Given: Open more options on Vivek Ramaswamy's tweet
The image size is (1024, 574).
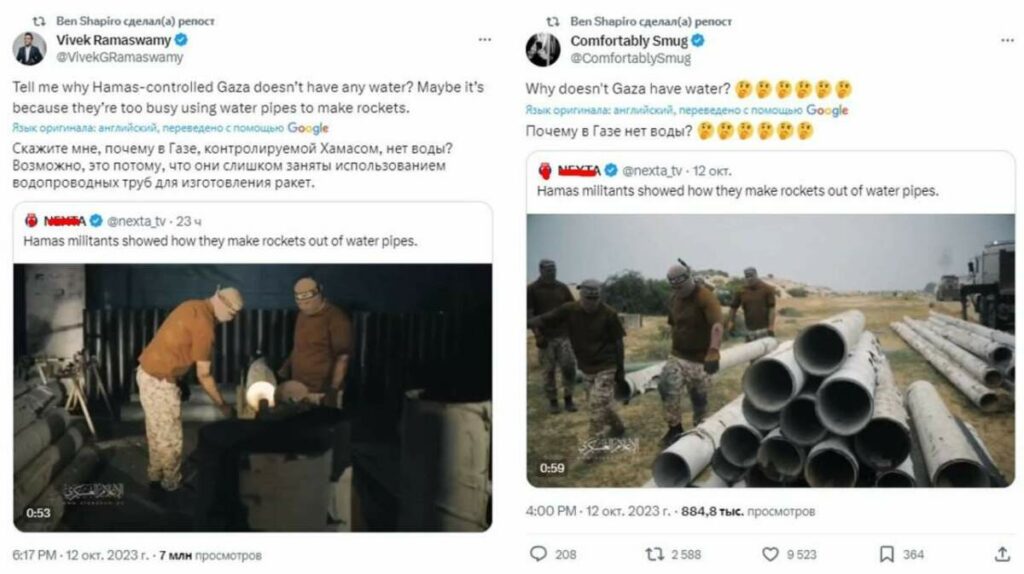Looking at the screenshot, I should (485, 40).
